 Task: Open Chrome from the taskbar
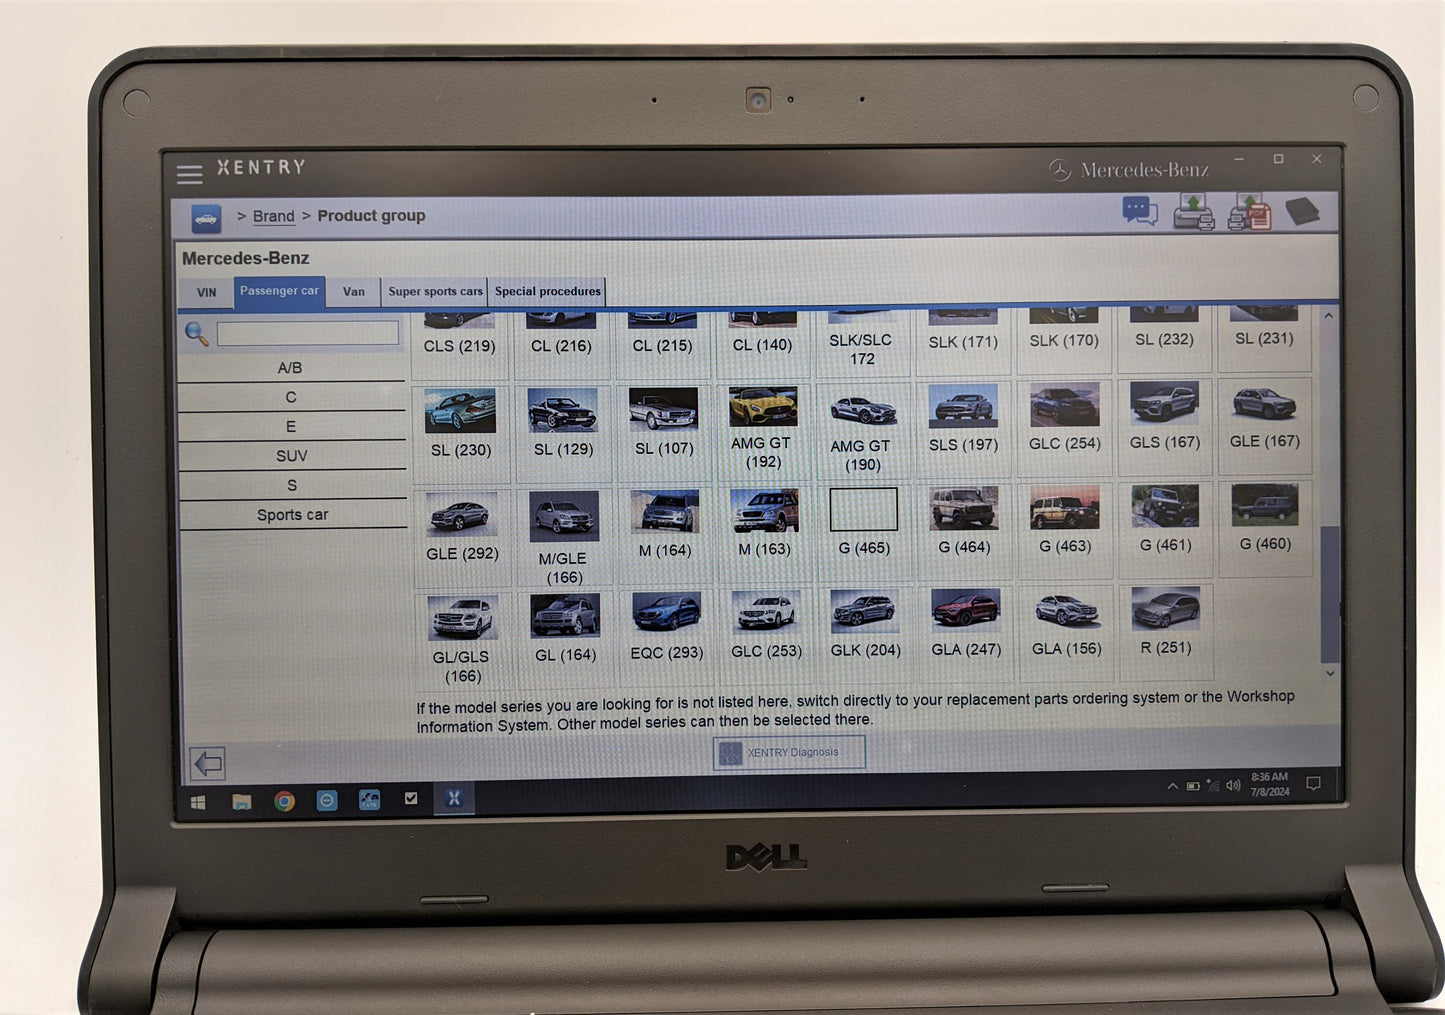pos(285,801)
